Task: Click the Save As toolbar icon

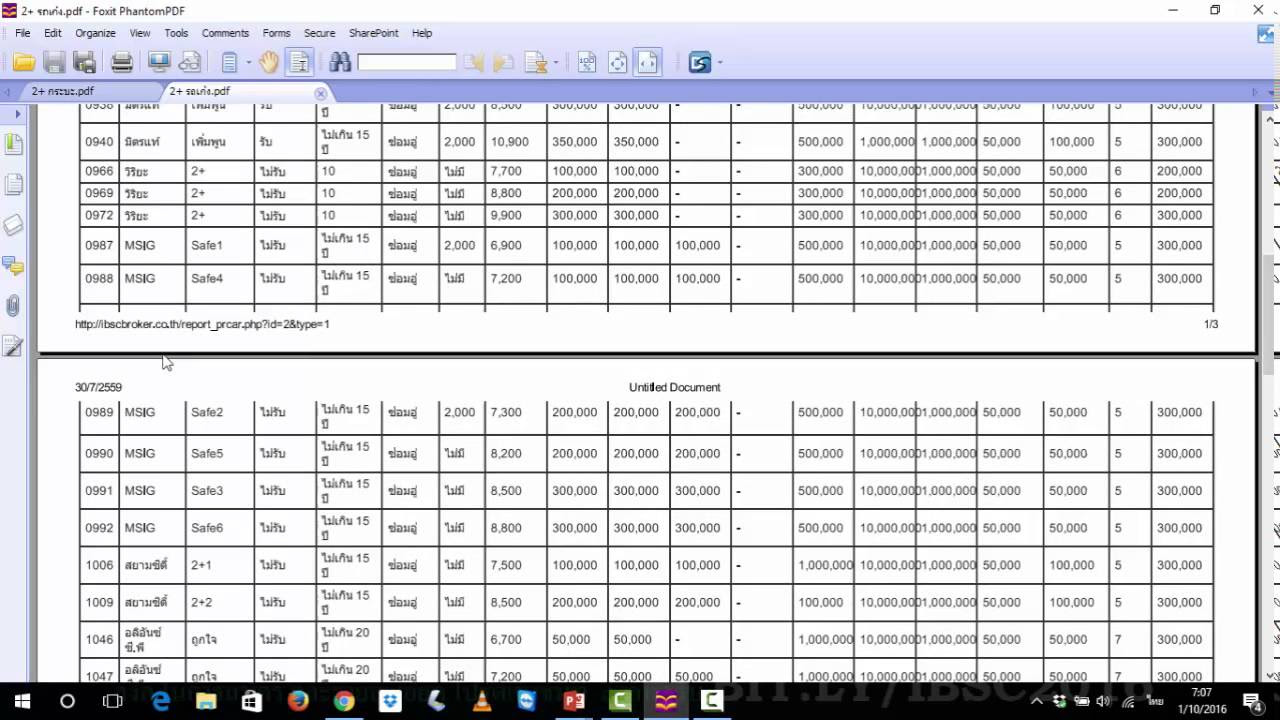Action: point(84,63)
